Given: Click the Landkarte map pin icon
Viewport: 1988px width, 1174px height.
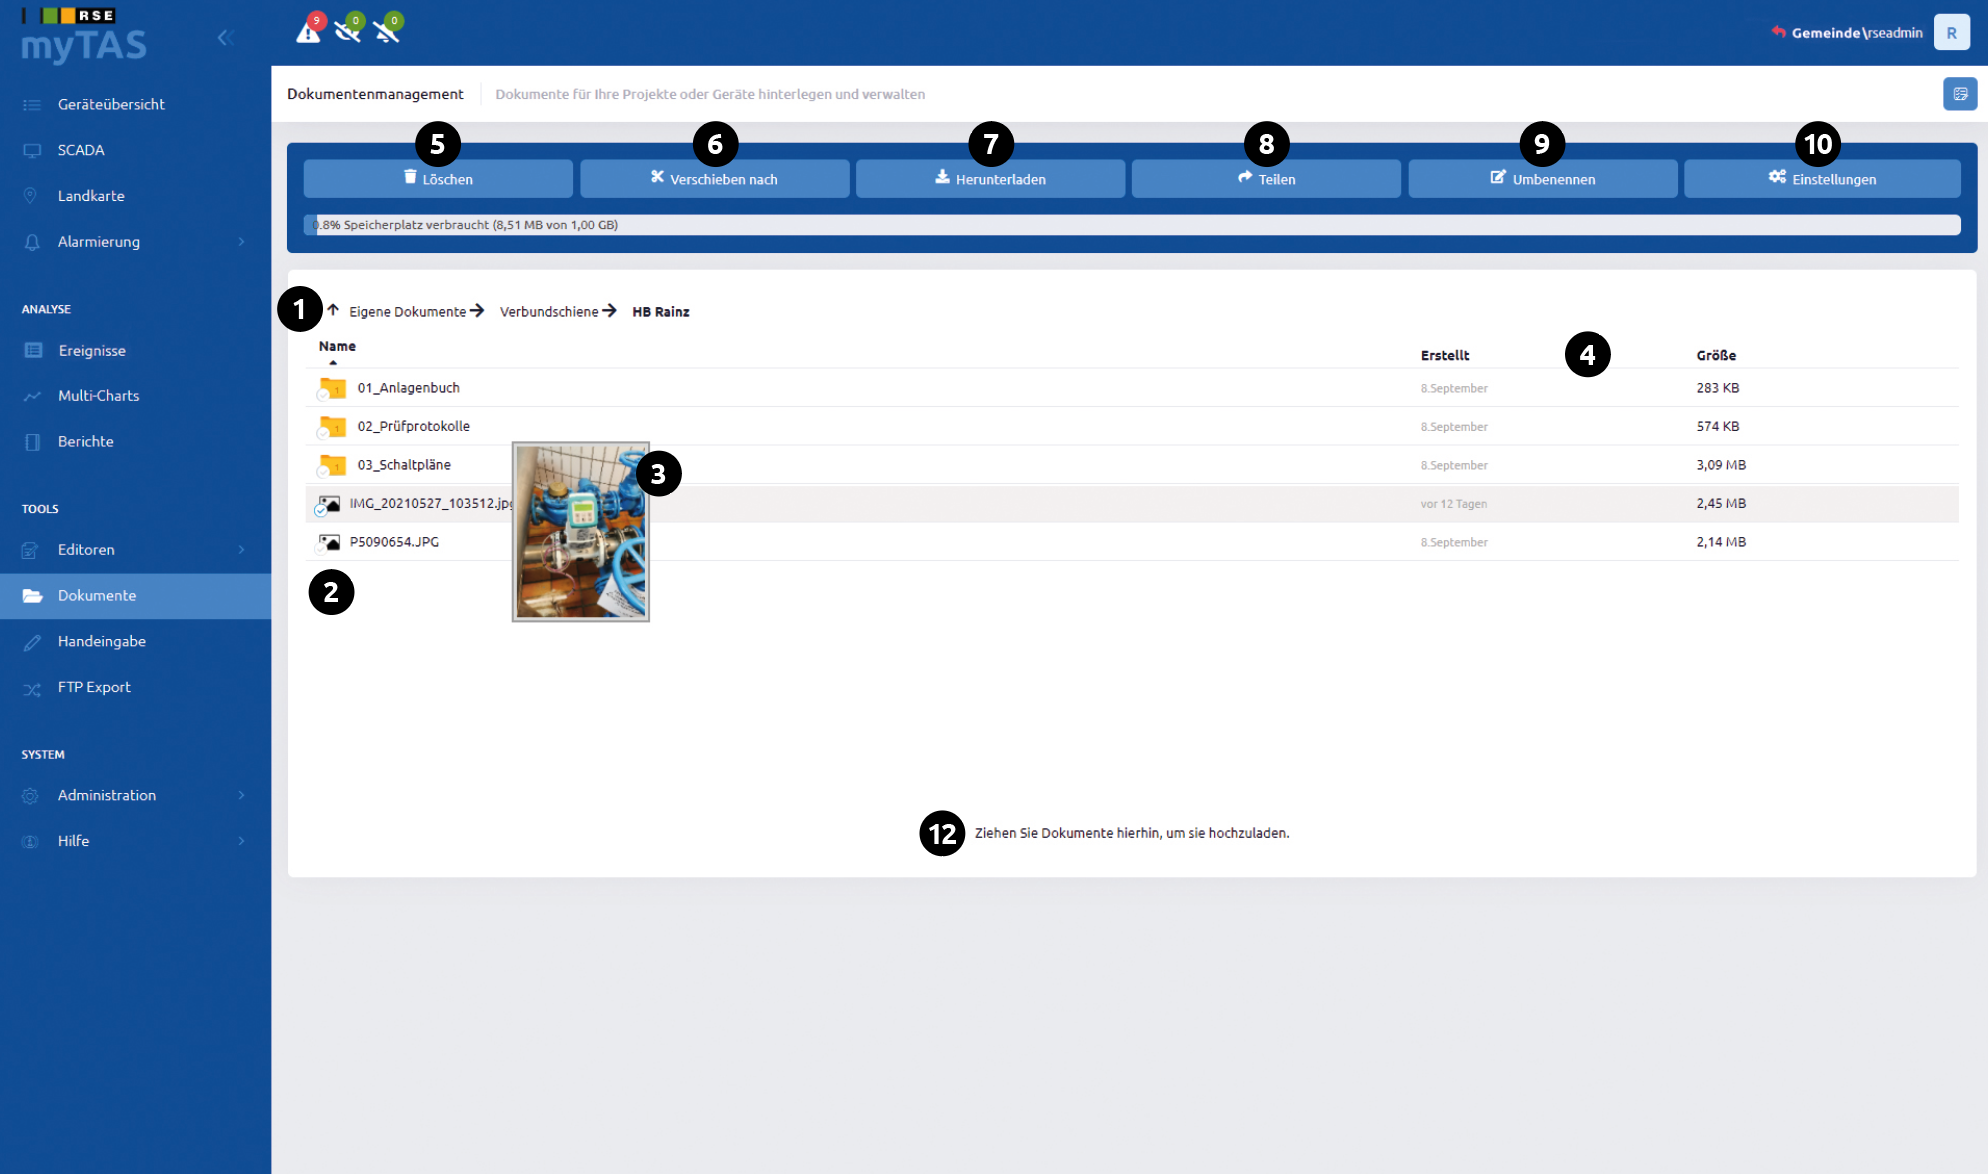Looking at the screenshot, I should pos(31,196).
